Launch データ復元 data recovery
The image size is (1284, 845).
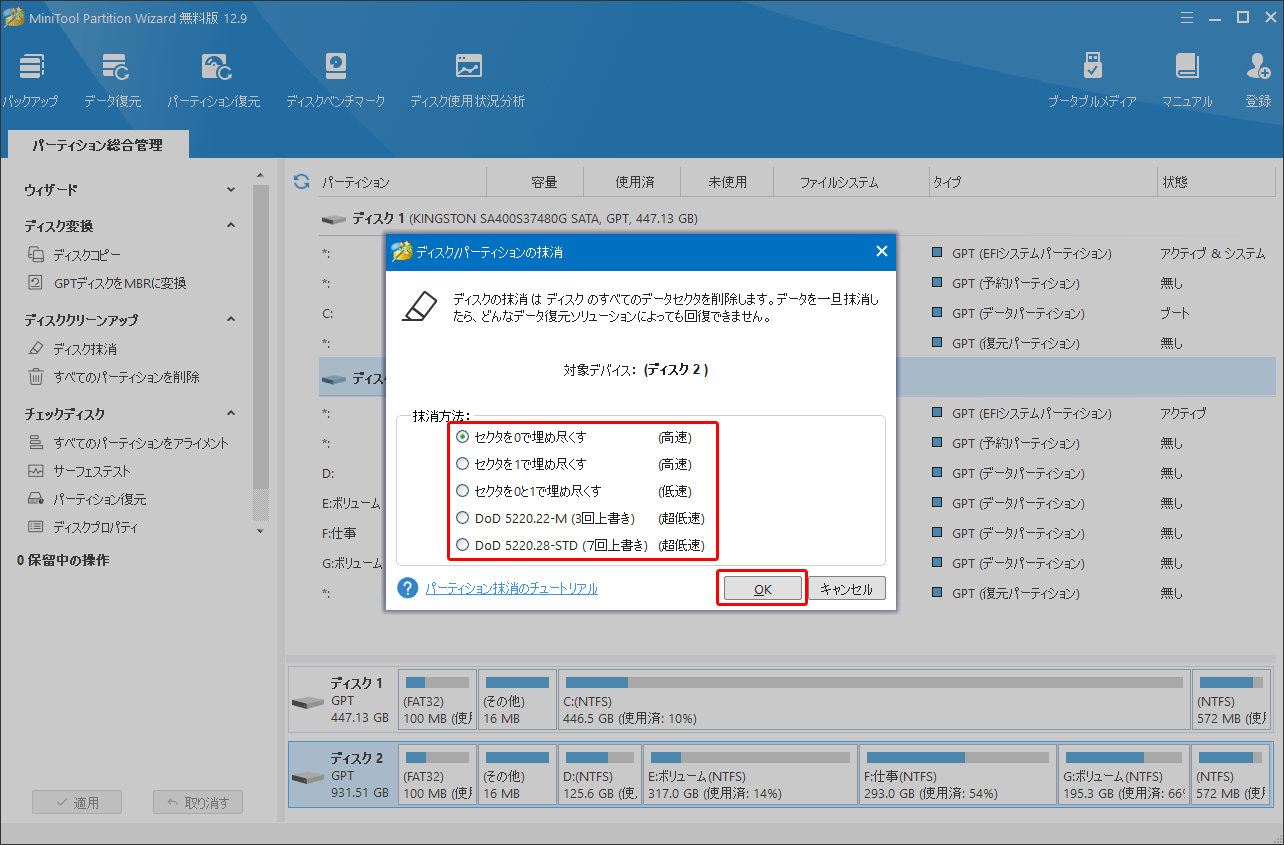click(x=112, y=80)
